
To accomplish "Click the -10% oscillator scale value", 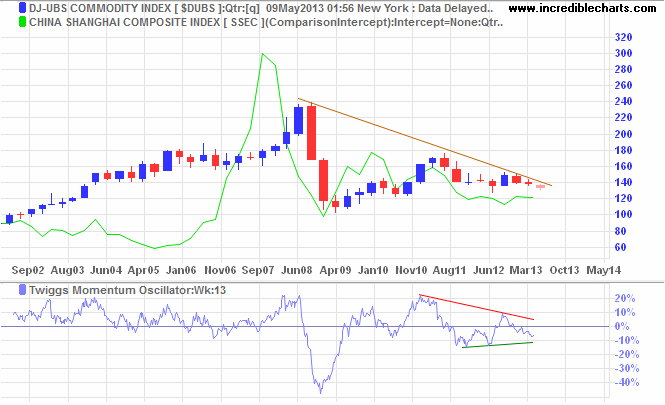I will (626, 341).
